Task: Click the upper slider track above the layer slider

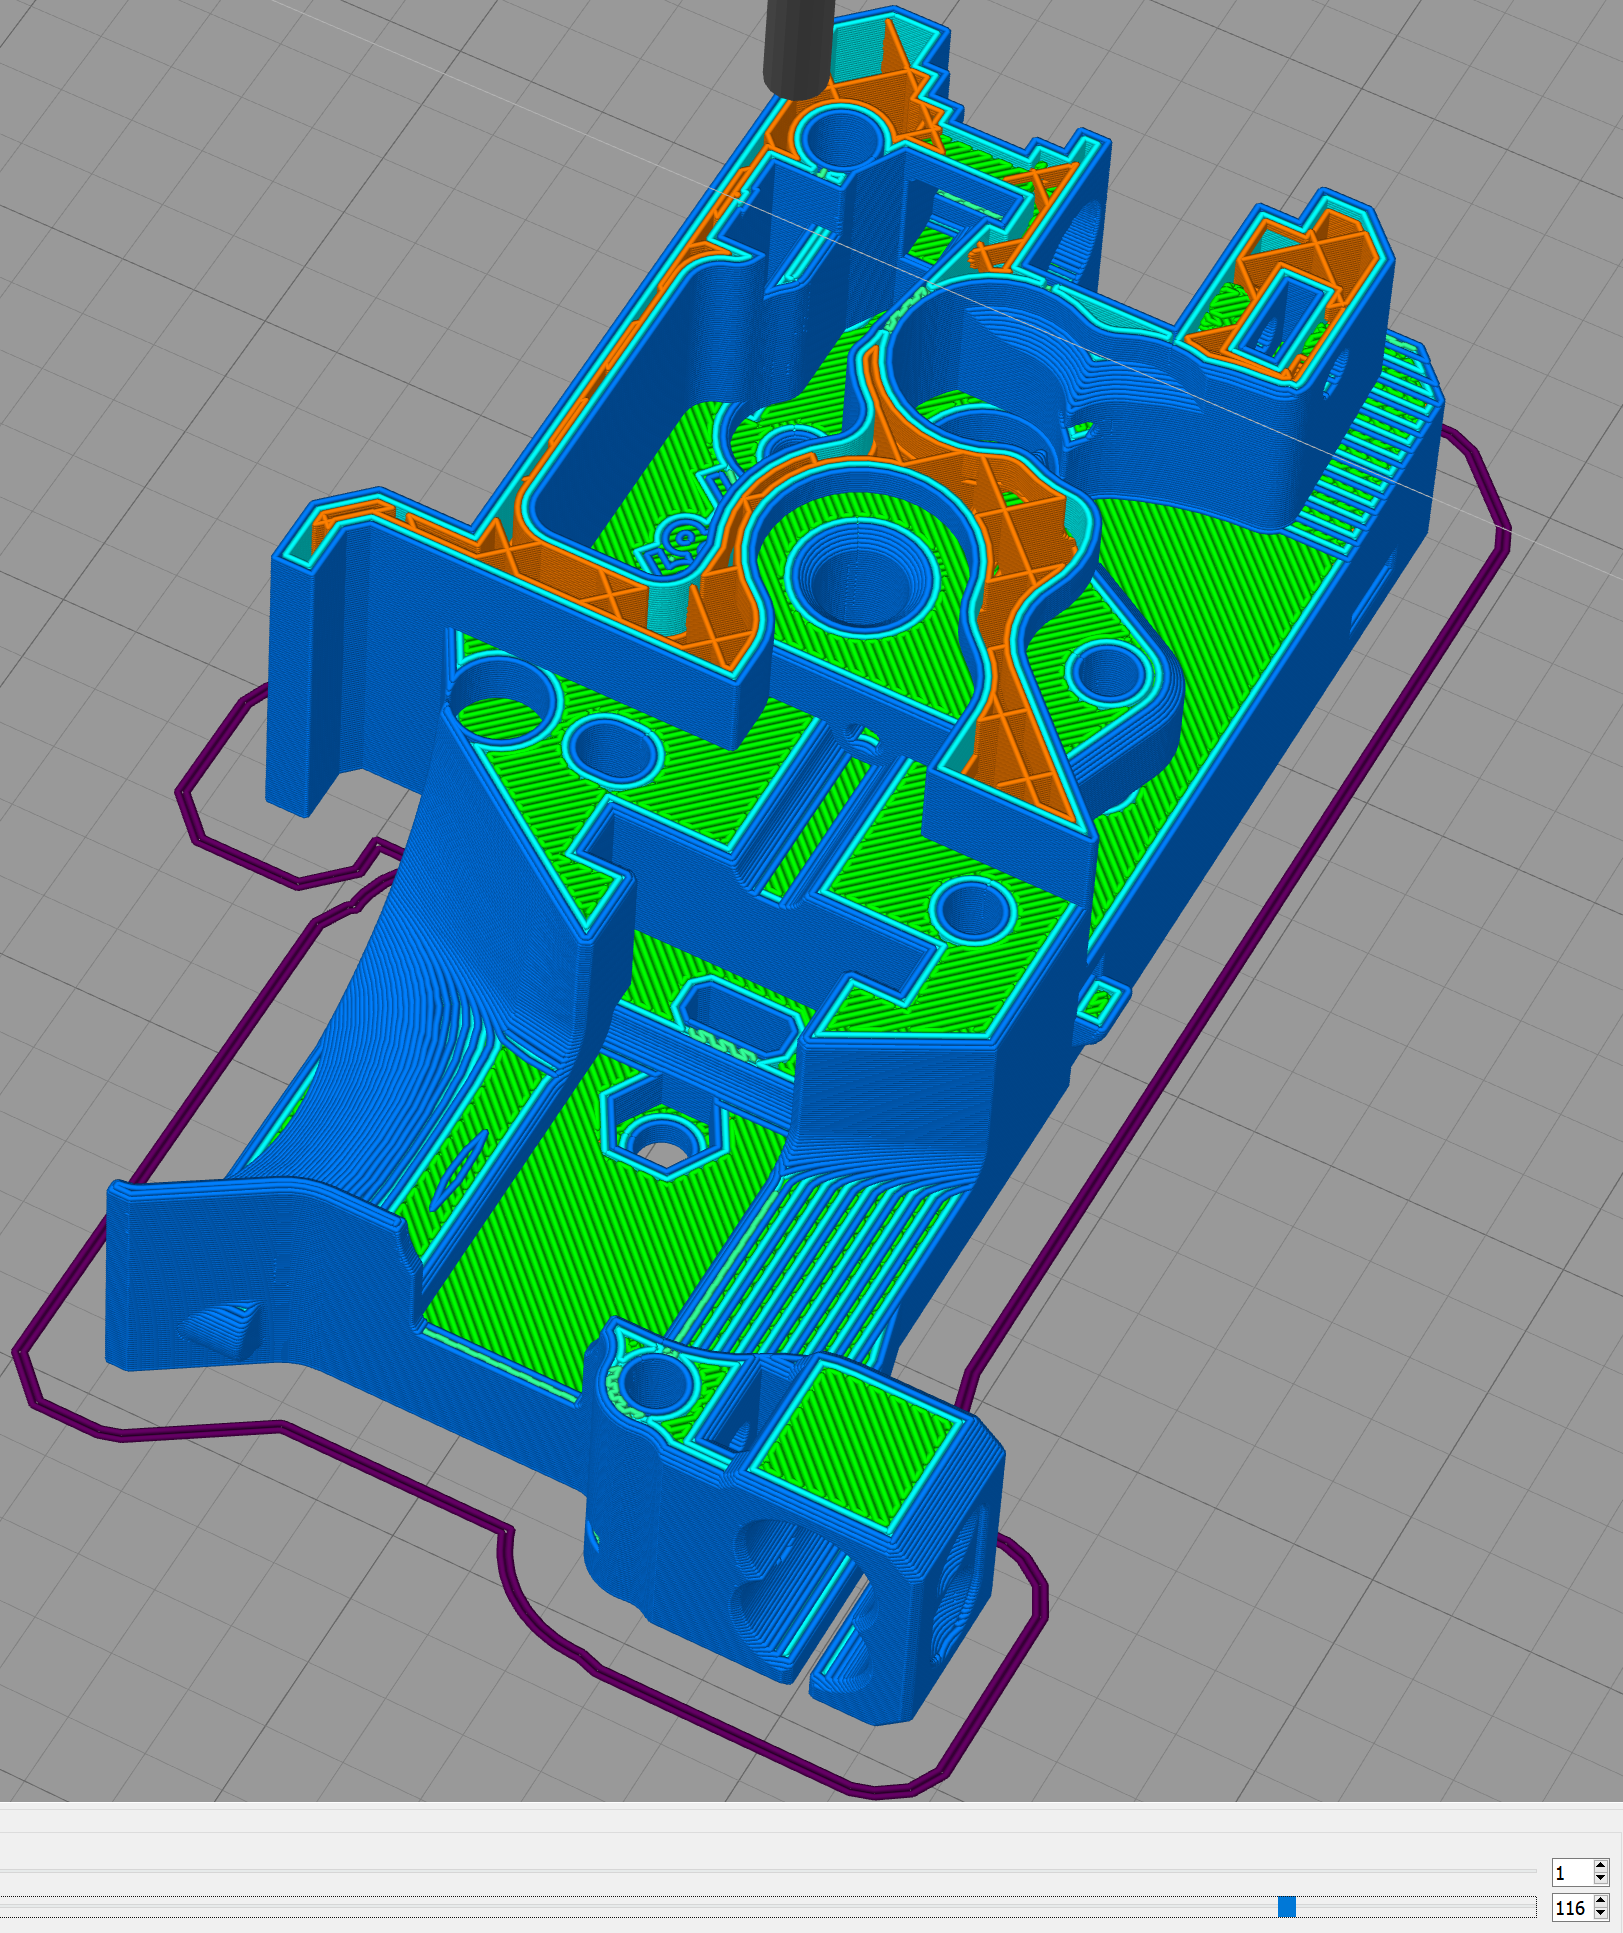Action: pos(768,1870)
